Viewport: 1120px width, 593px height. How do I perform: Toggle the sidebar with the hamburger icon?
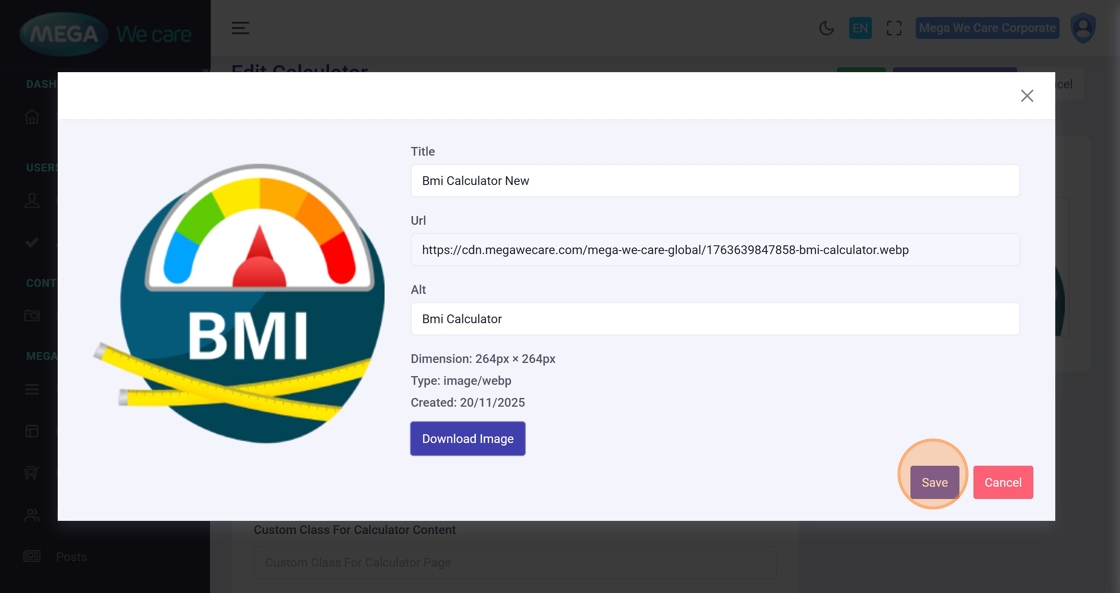[241, 28]
